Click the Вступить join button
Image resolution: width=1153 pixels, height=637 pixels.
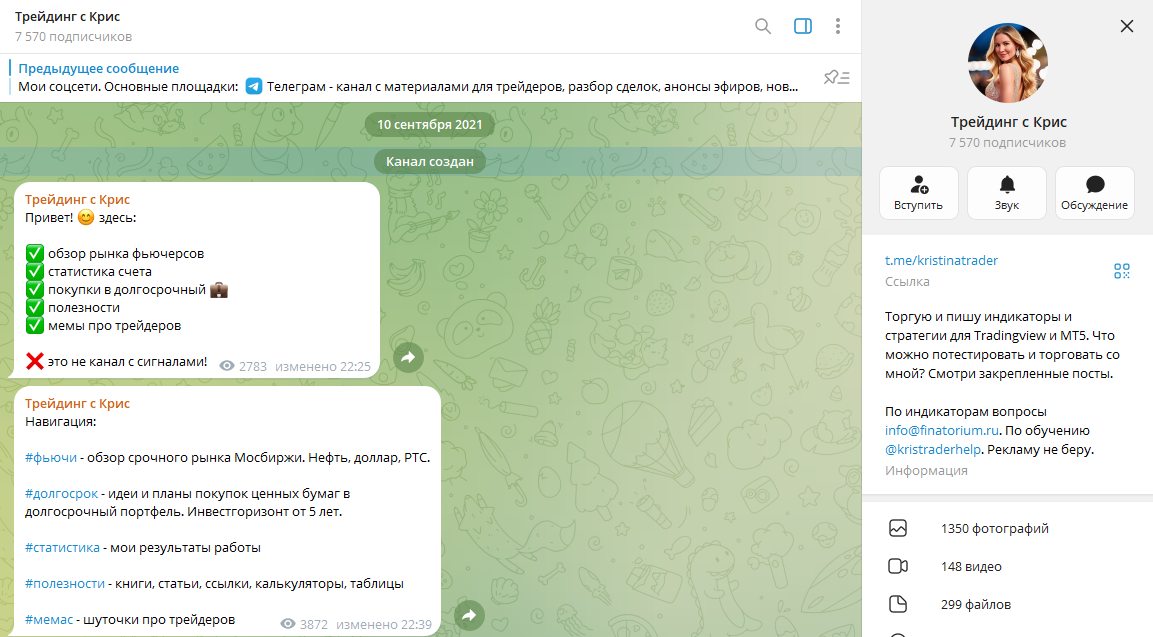(918, 193)
